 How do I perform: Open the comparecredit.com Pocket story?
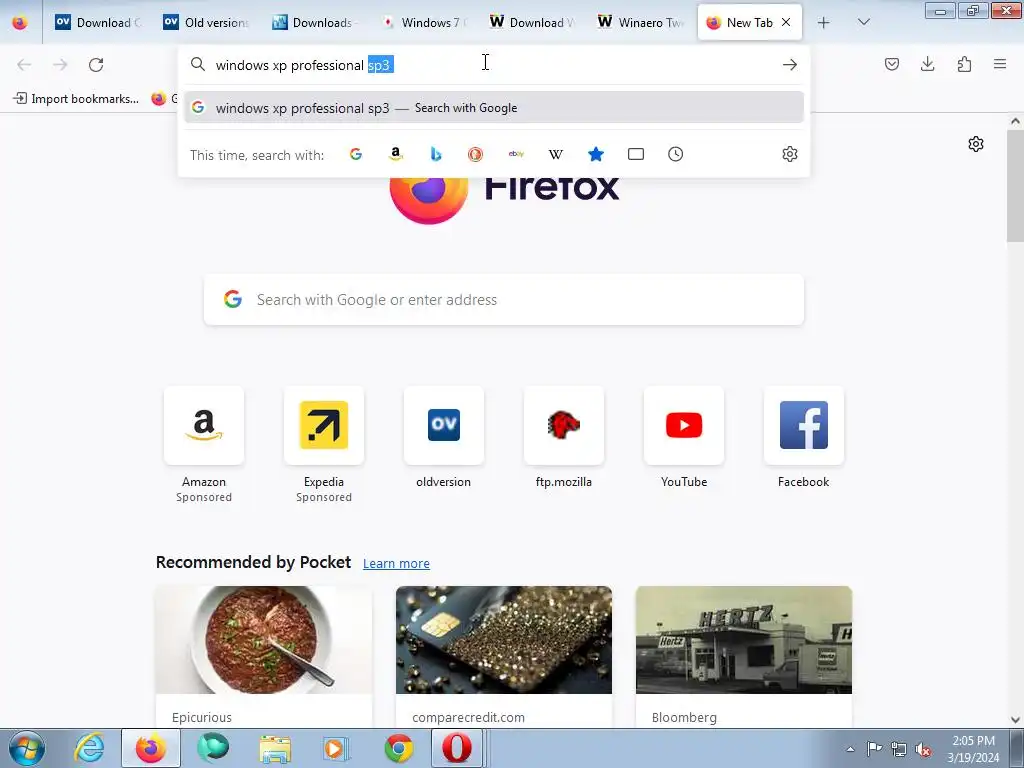(x=504, y=656)
